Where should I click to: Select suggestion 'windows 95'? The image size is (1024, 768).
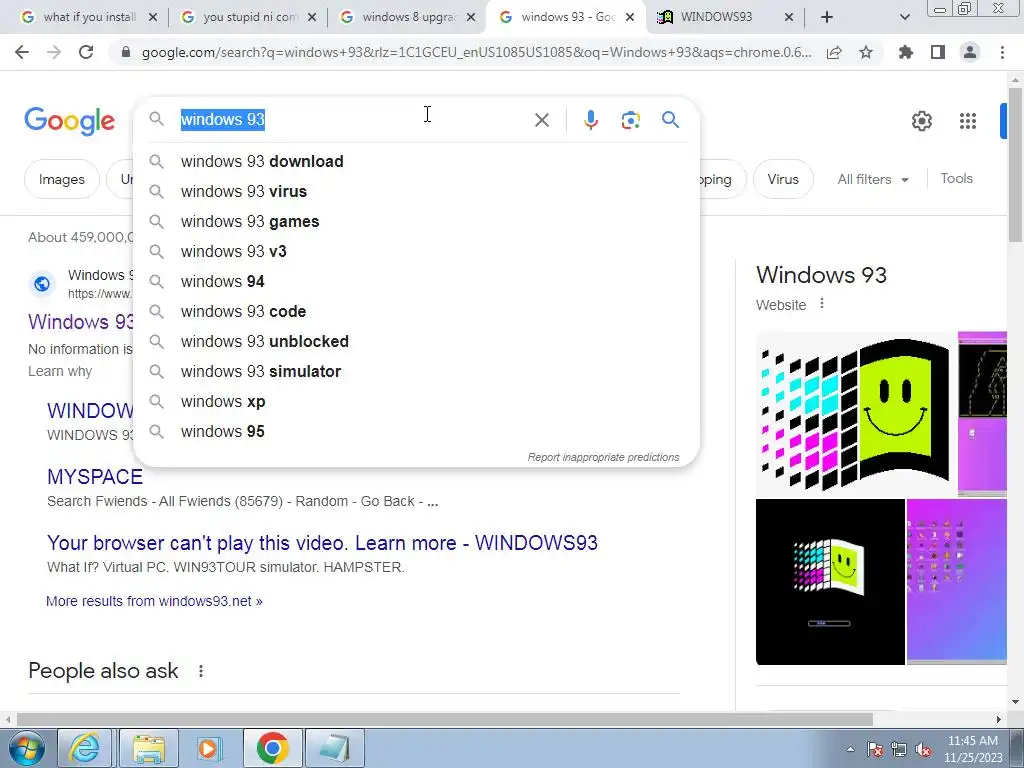[416, 432]
